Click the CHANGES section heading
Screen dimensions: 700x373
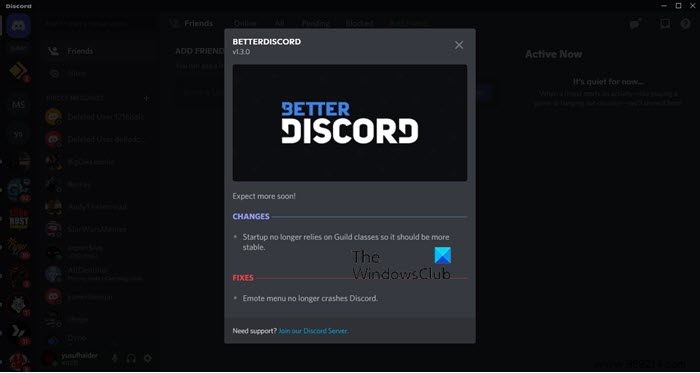point(251,216)
